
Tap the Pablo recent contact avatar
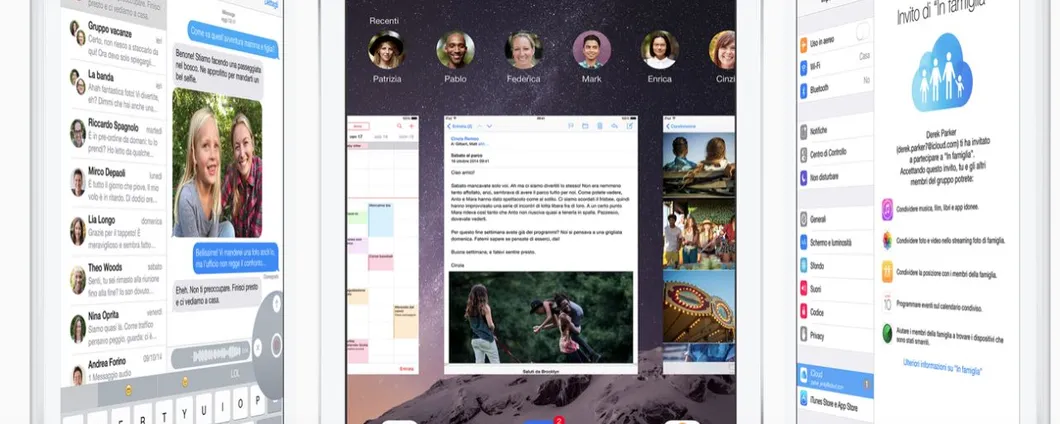[456, 49]
